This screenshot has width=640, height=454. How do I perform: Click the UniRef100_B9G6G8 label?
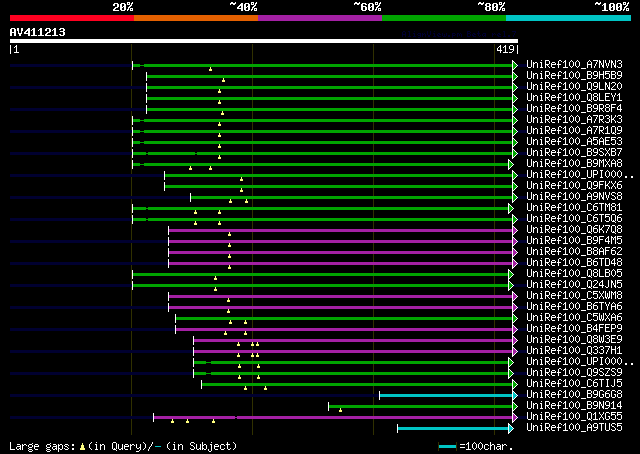point(574,395)
